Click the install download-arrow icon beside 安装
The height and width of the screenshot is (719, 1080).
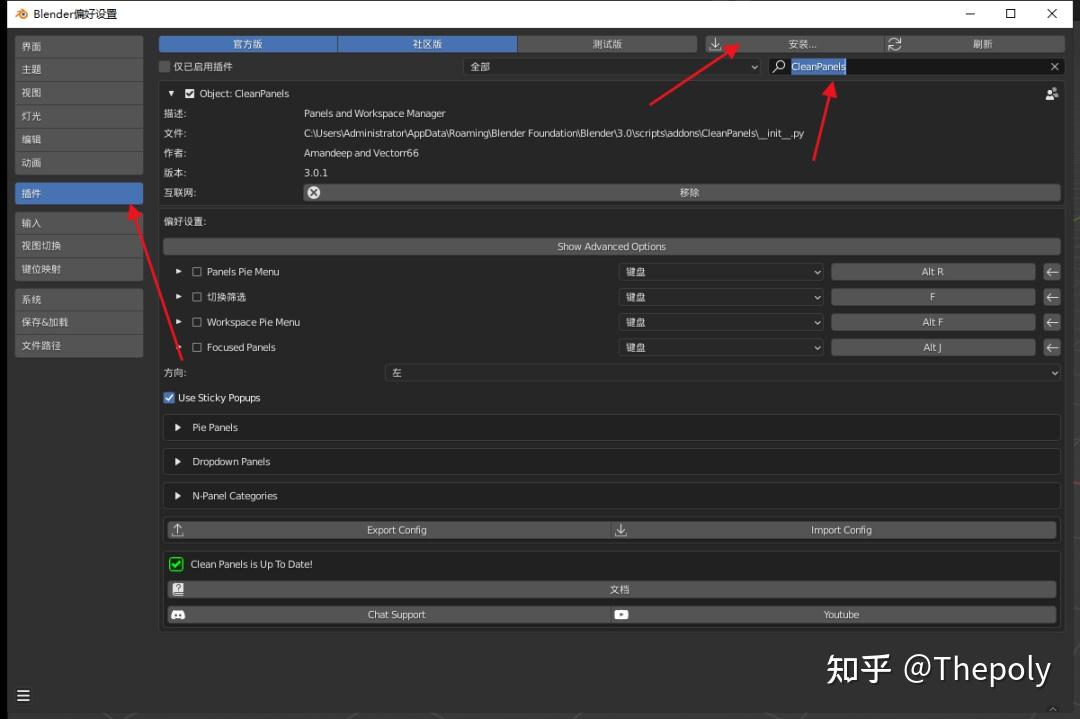pyautogui.click(x=715, y=44)
